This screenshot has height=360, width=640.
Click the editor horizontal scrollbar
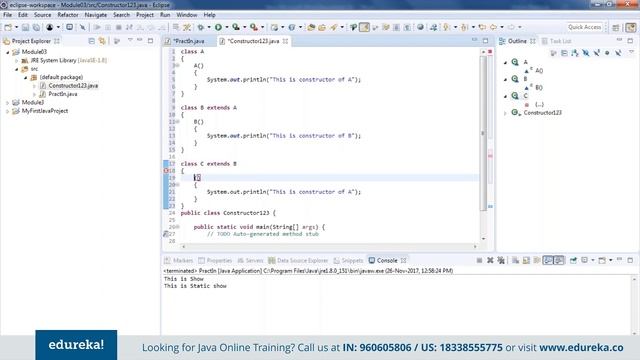(329, 246)
